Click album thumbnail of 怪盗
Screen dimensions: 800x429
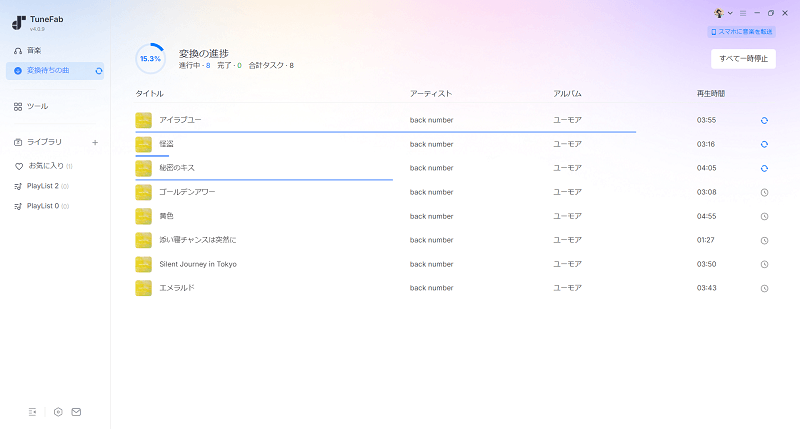(143, 144)
